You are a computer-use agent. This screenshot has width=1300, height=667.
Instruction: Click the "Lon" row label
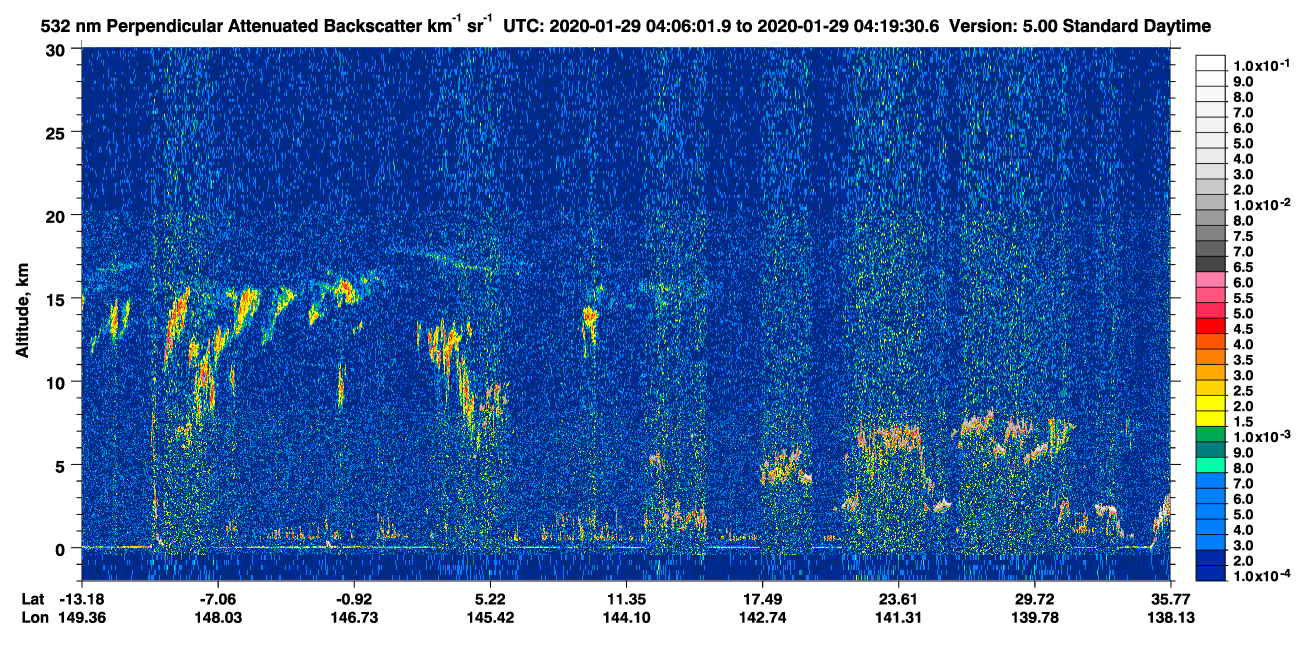34,618
